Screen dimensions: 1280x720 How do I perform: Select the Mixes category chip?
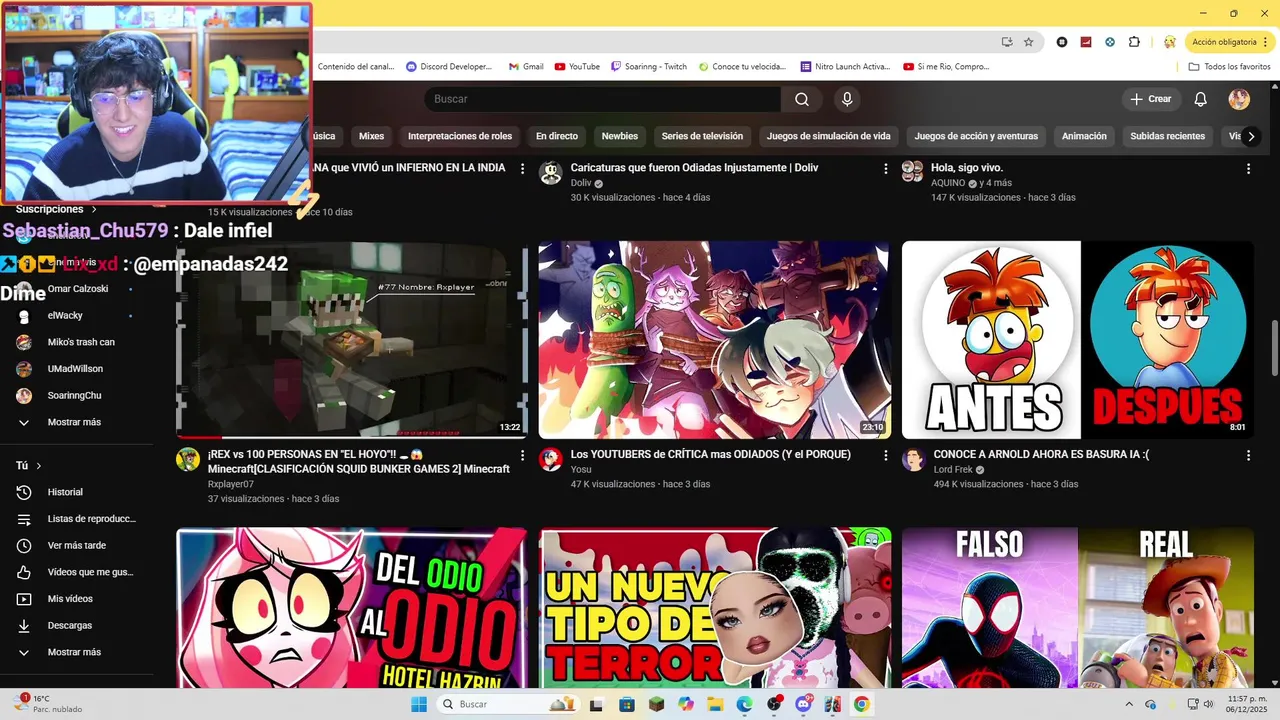(x=371, y=136)
